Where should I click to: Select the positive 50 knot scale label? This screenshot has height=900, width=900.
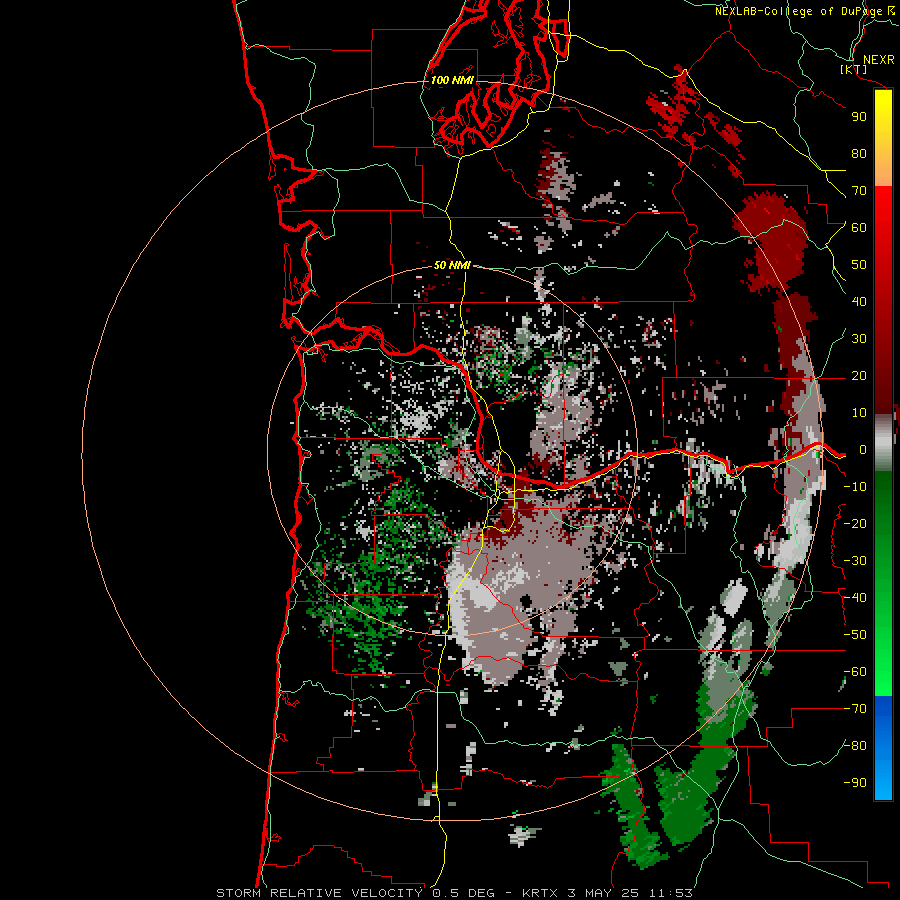[859, 265]
